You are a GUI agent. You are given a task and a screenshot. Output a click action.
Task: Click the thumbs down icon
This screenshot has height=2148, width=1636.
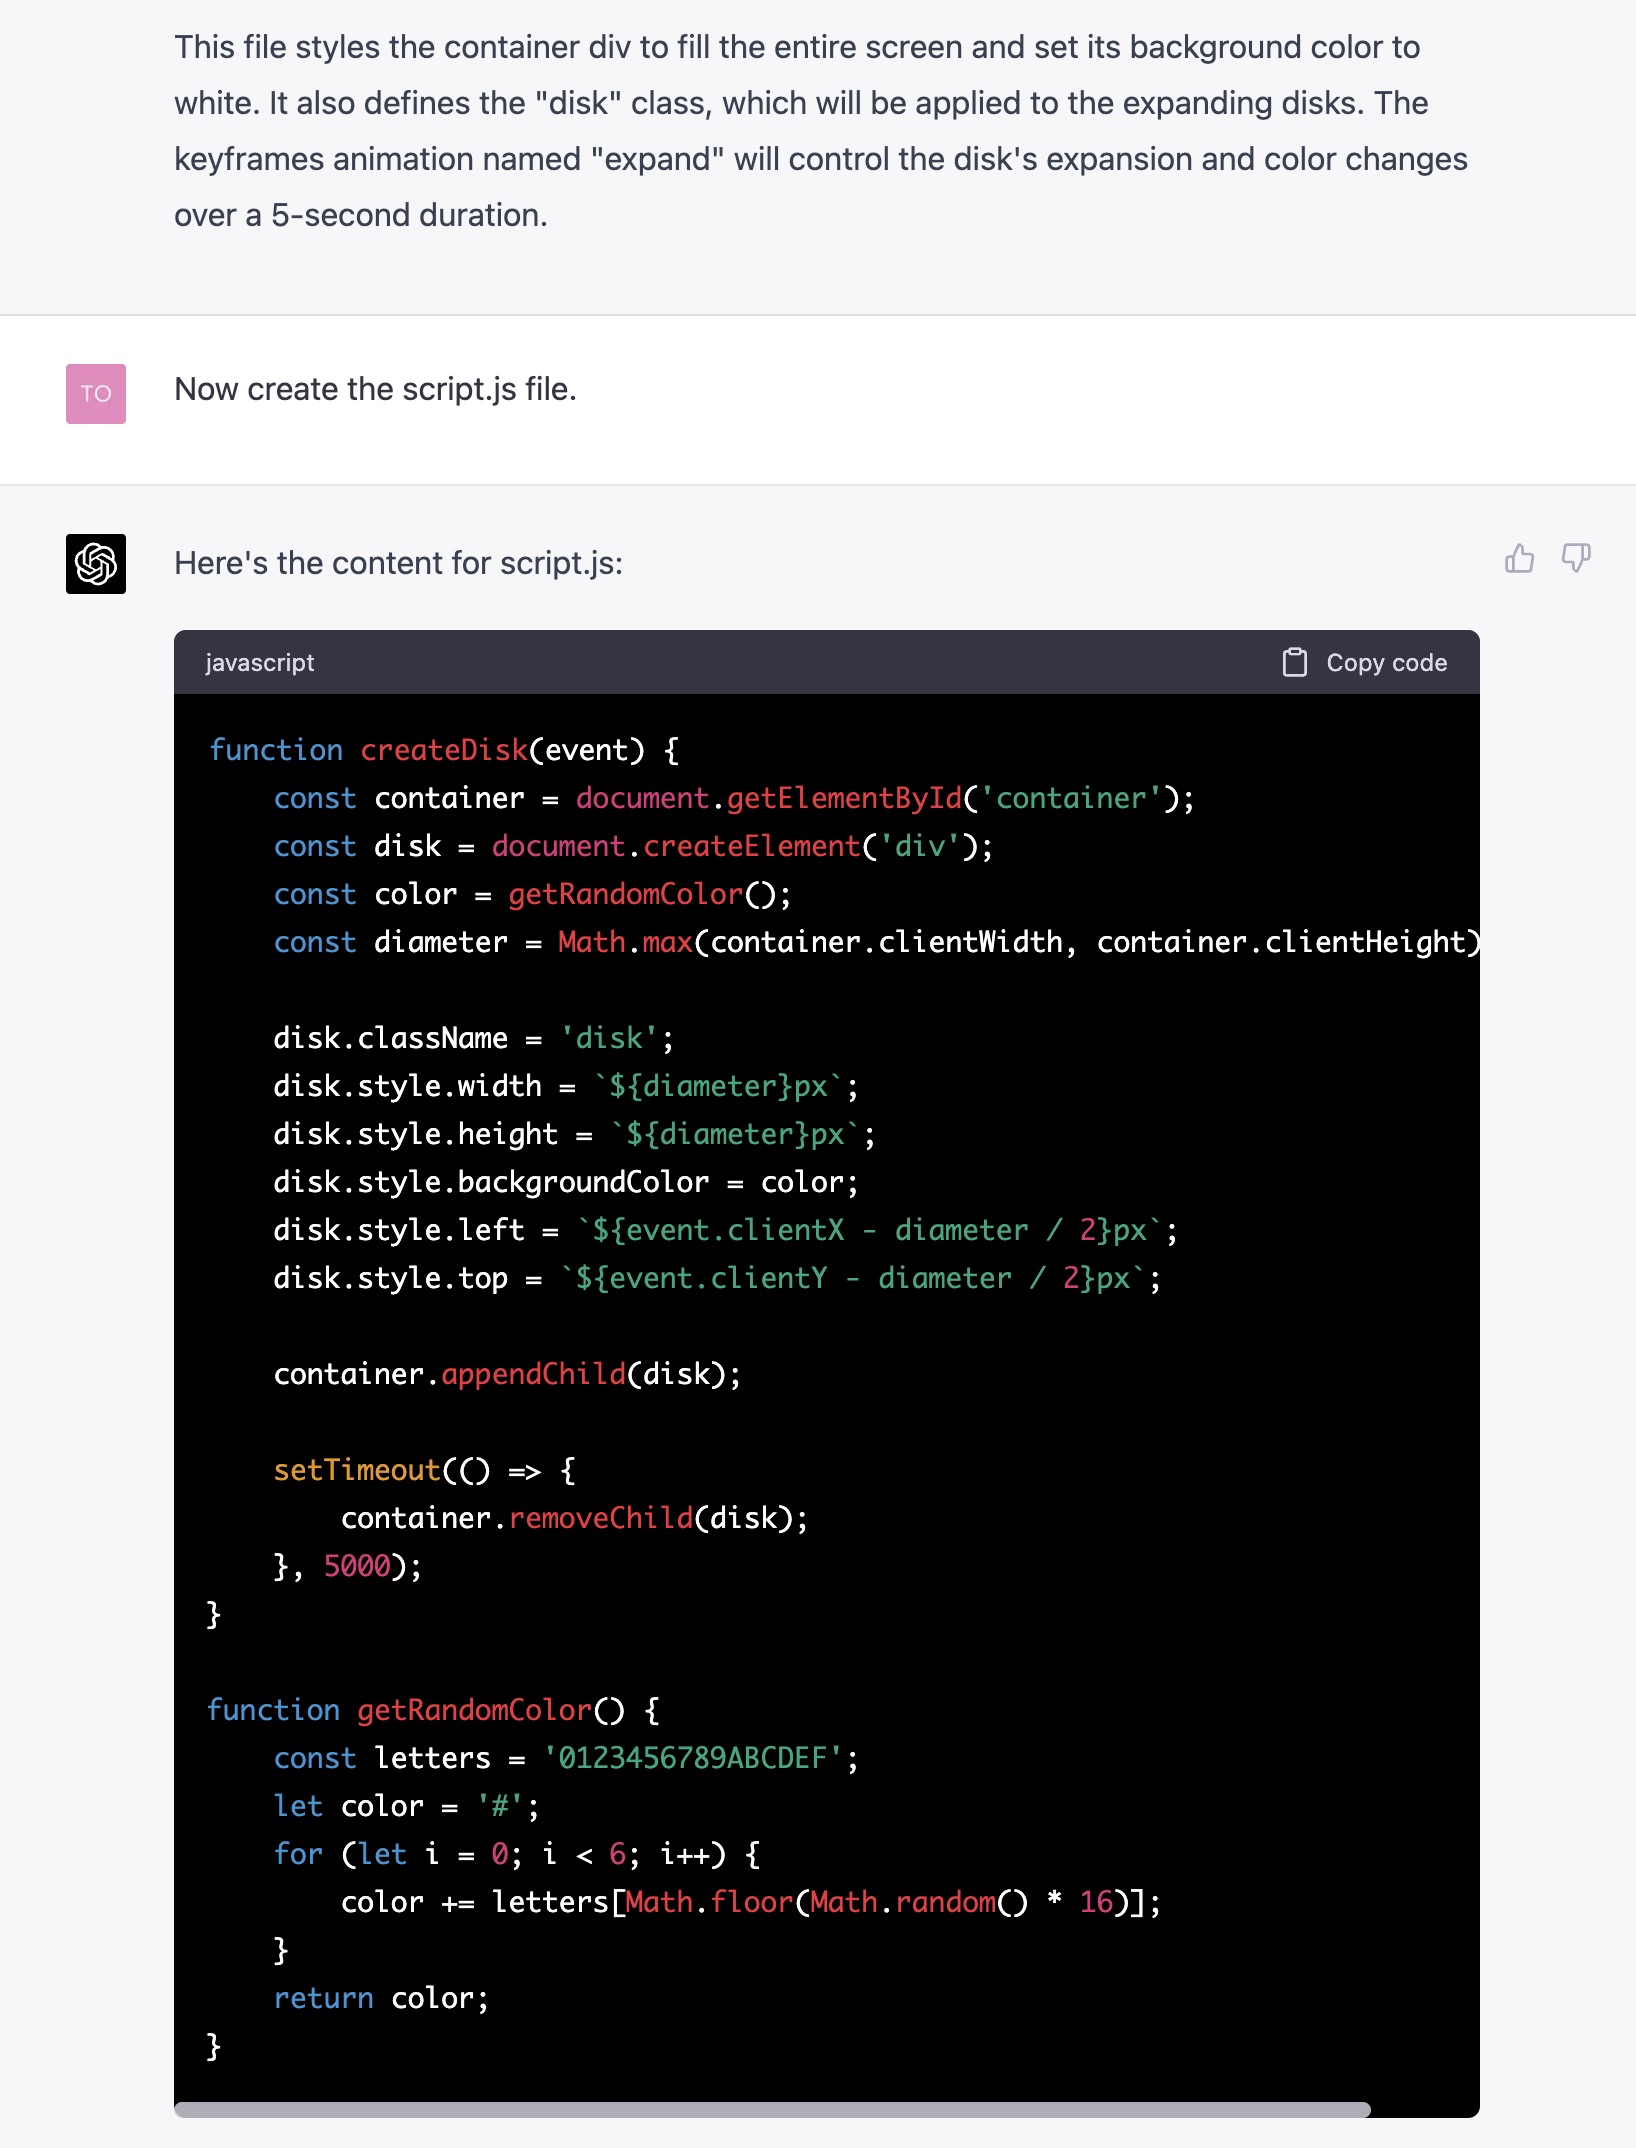(x=1576, y=558)
